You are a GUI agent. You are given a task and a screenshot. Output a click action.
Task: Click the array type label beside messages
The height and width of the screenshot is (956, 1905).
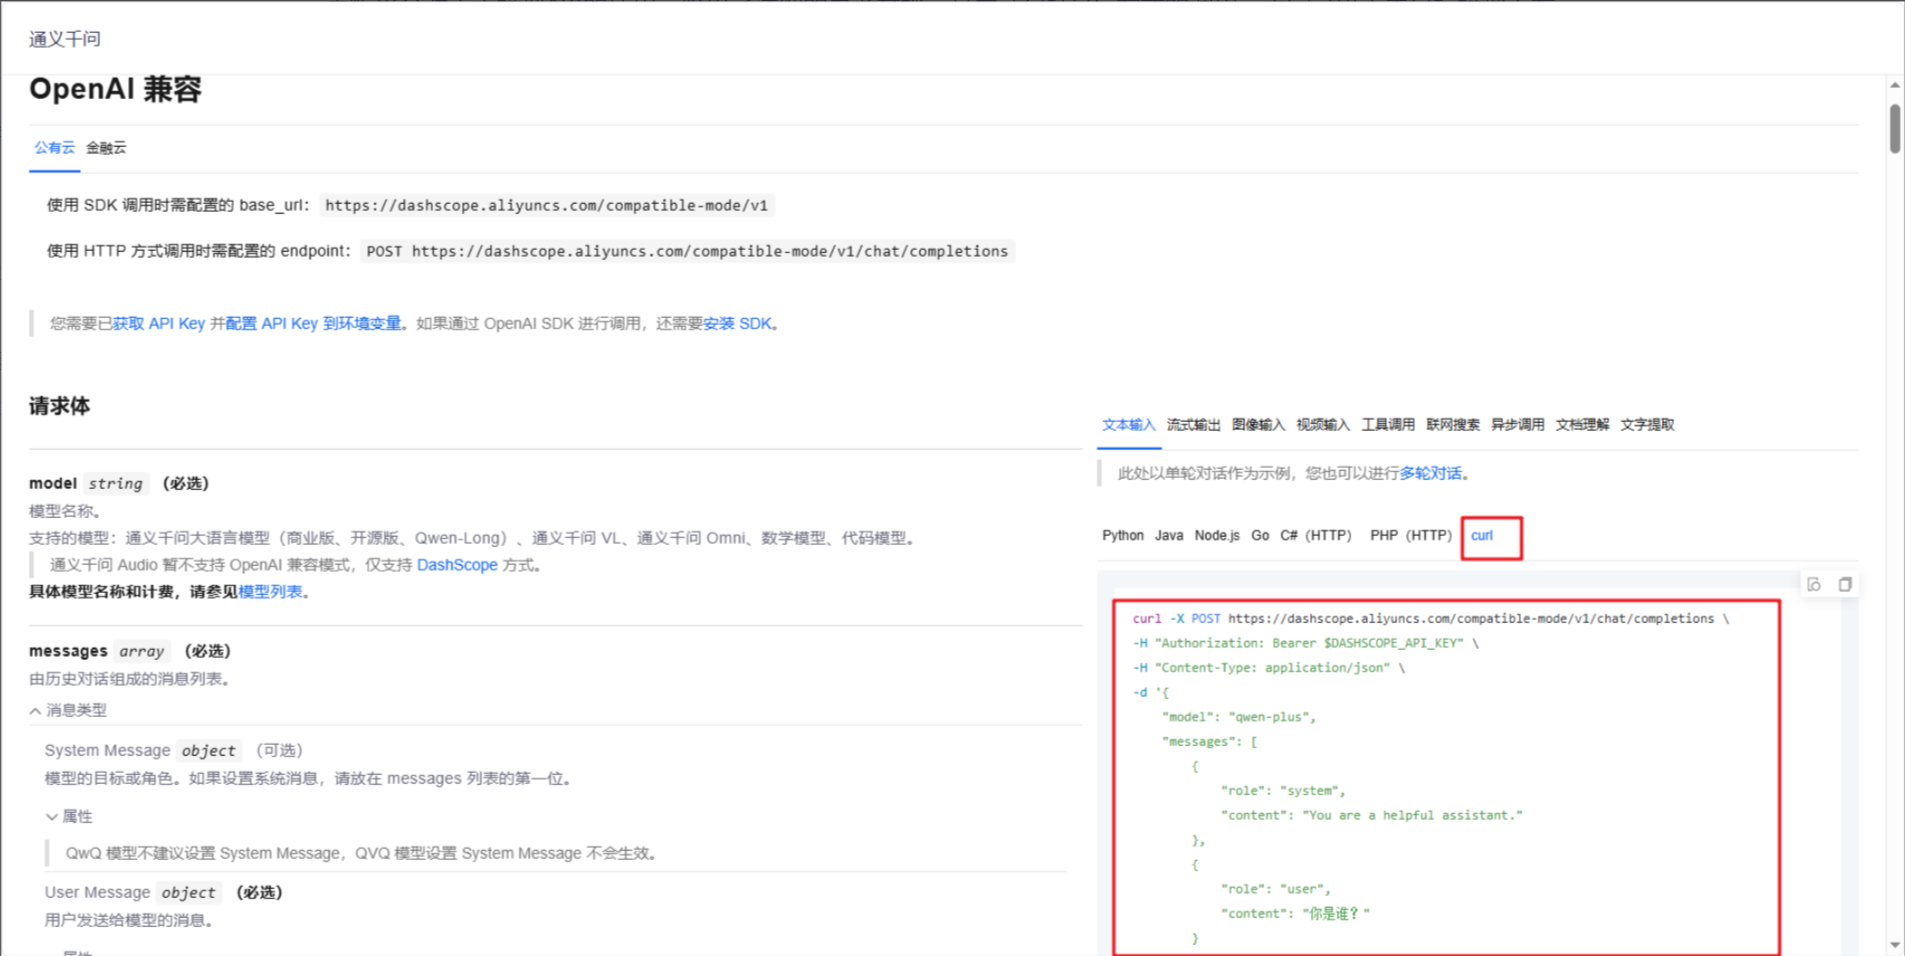click(141, 652)
